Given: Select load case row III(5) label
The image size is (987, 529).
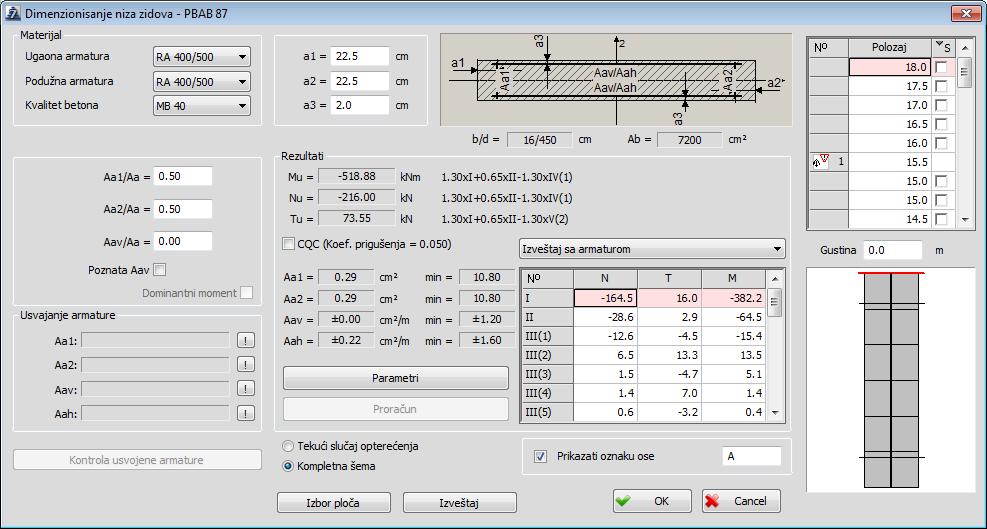Looking at the screenshot, I should (x=548, y=412).
